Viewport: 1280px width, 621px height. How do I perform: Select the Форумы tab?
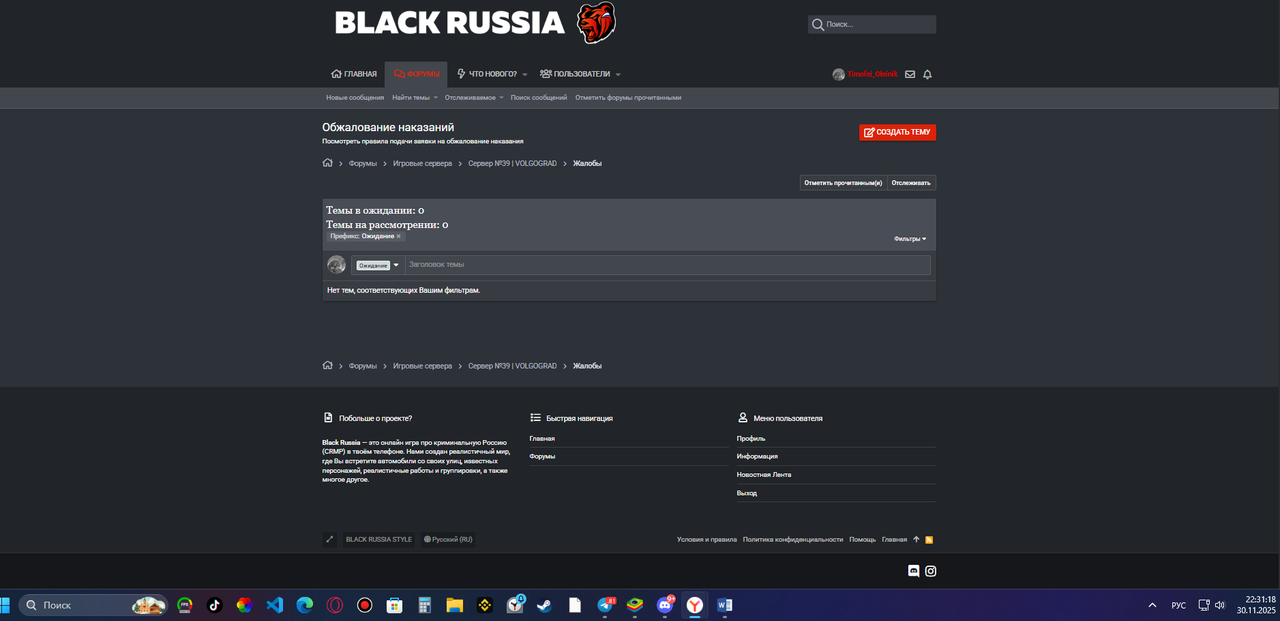click(x=416, y=74)
